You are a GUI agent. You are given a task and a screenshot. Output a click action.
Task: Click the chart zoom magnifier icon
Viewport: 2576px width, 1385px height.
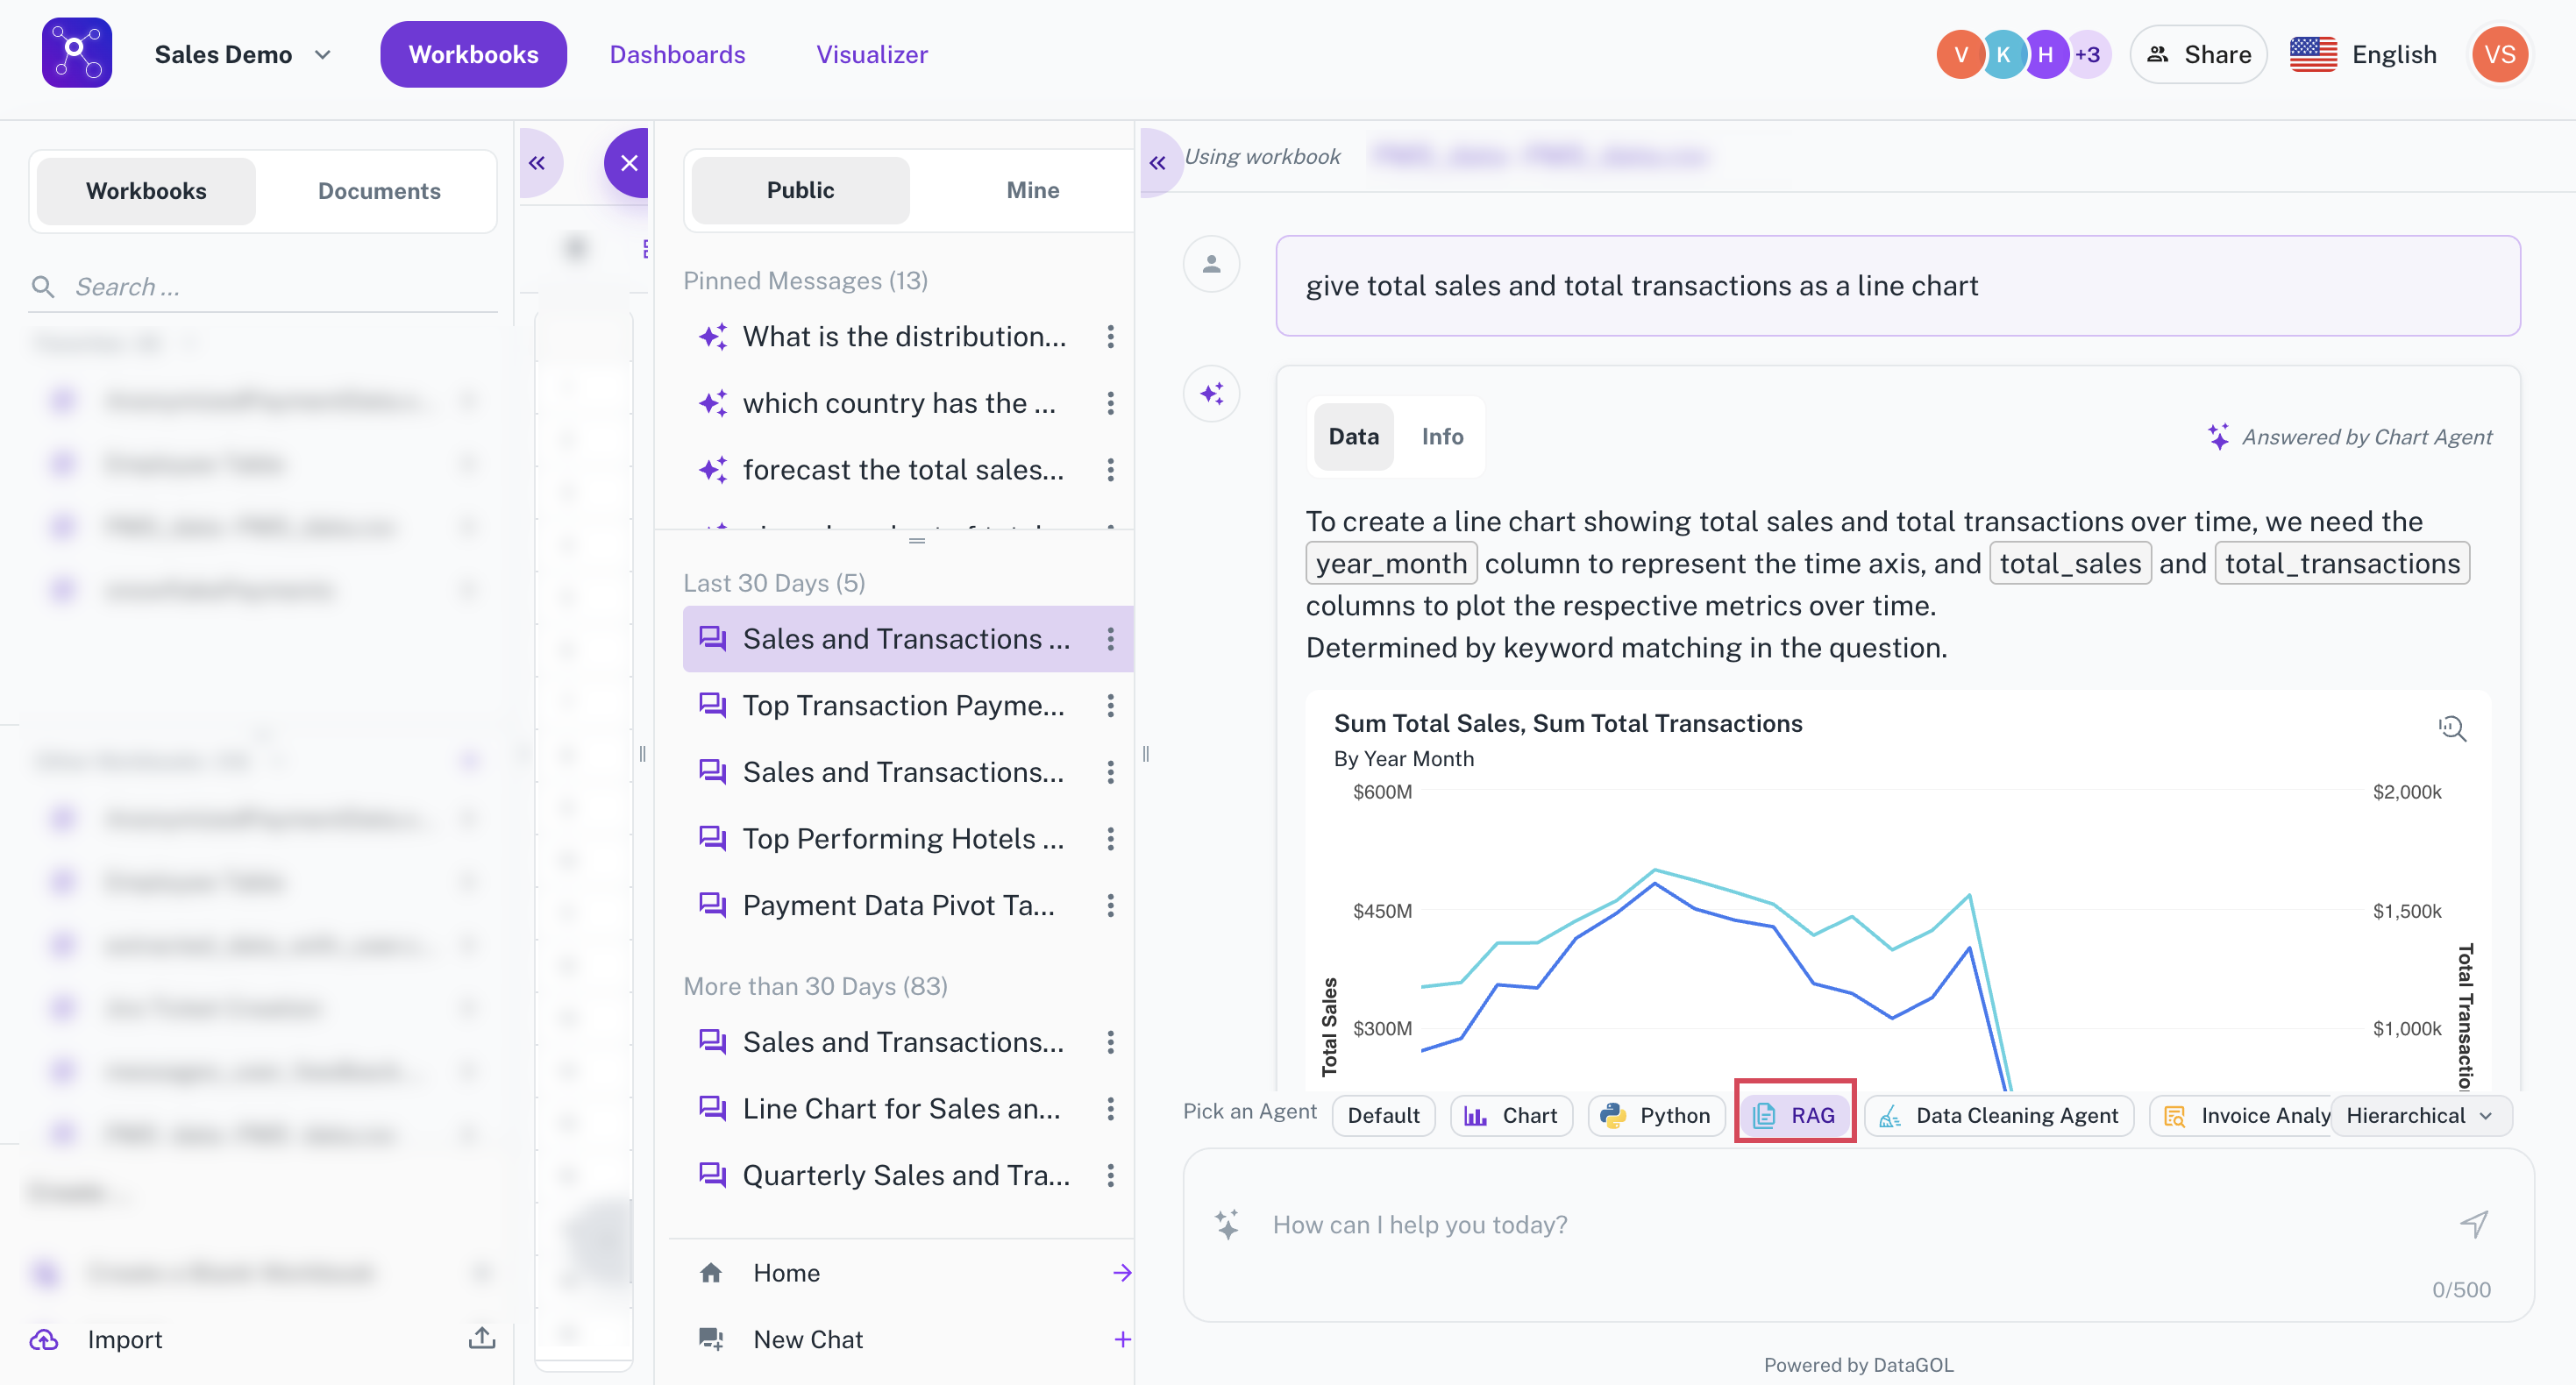pos(2452,729)
